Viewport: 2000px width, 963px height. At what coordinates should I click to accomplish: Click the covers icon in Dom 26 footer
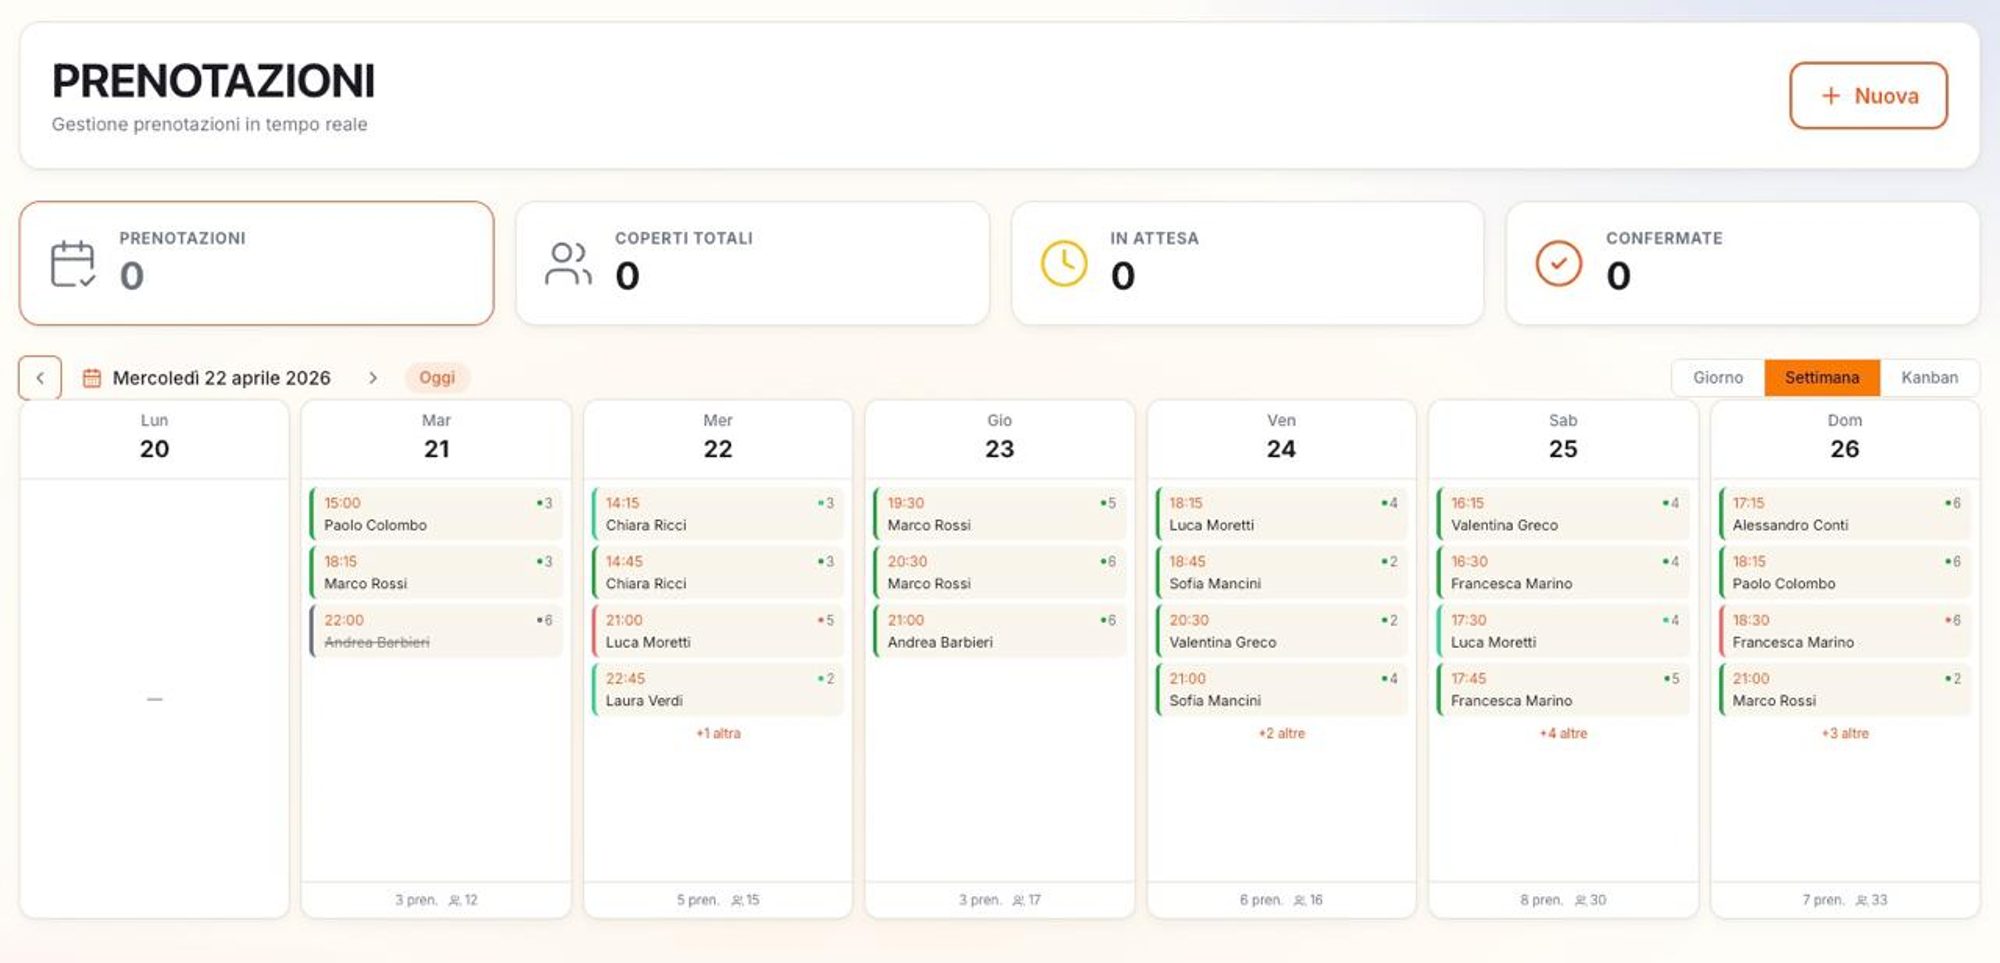[x=1862, y=900]
